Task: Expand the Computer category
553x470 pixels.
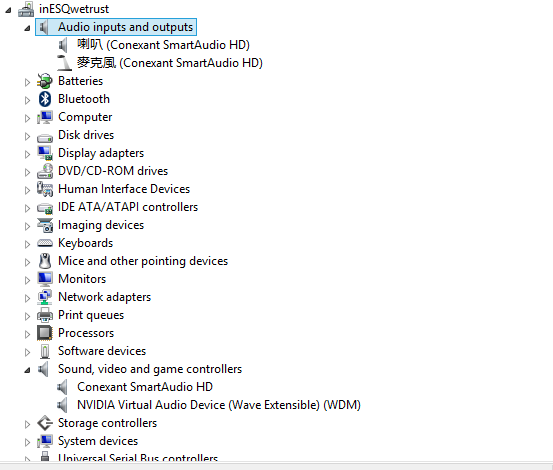Action: coord(27,118)
